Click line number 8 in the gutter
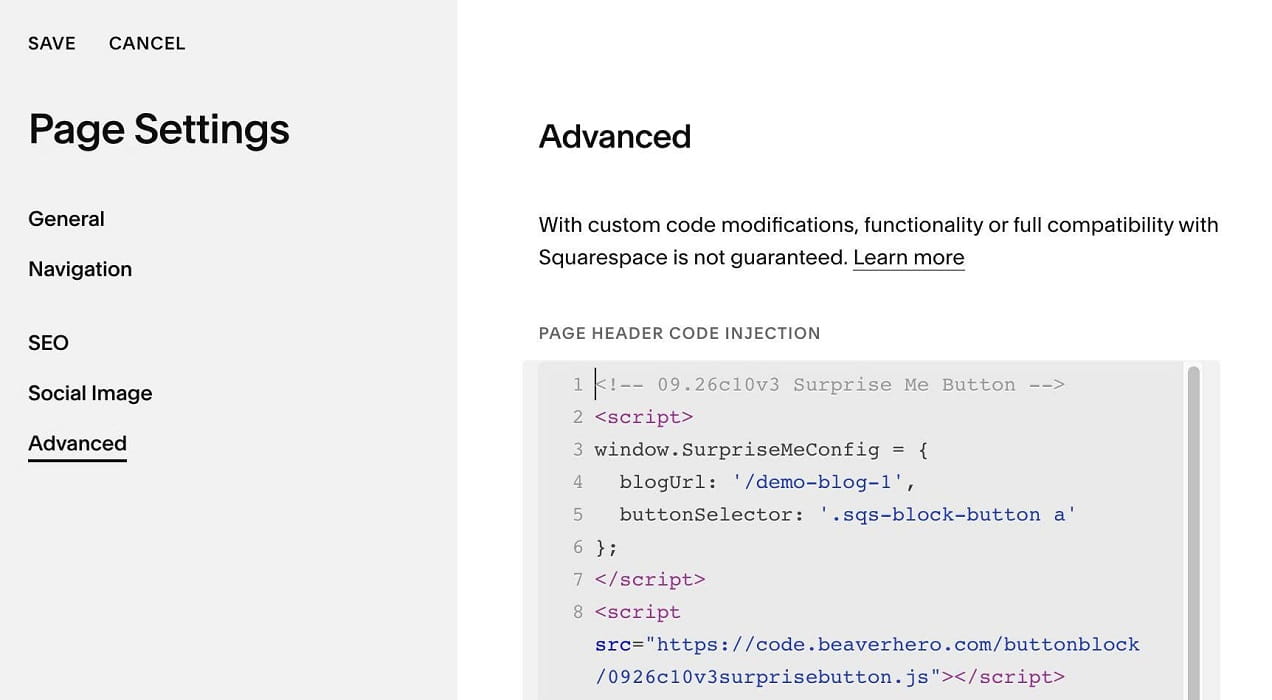The width and height of the screenshot is (1272, 700). tap(578, 612)
